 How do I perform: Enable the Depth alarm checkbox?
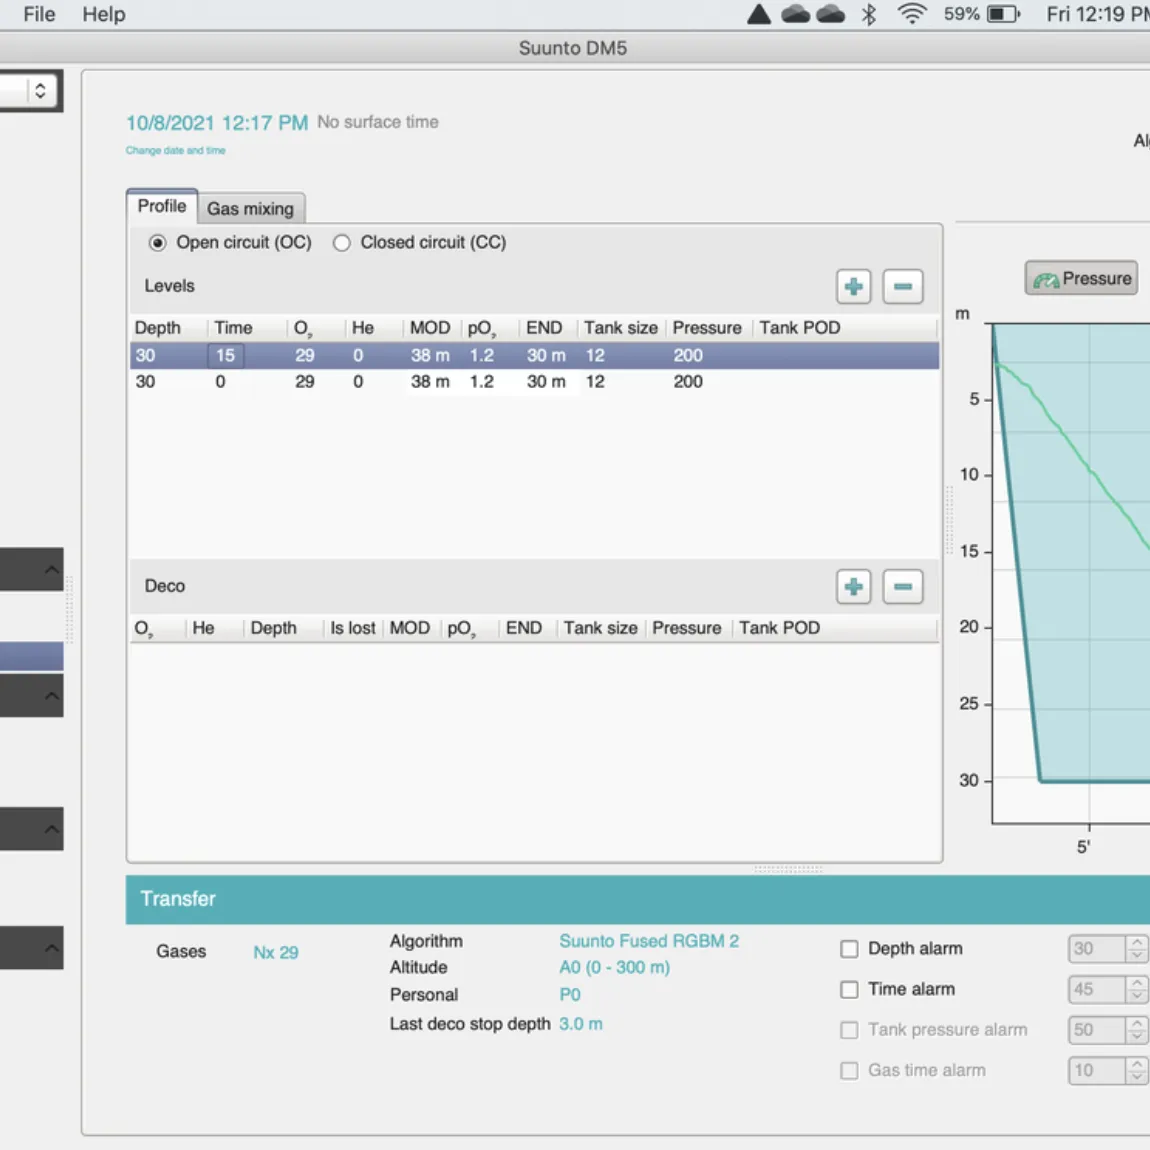pyautogui.click(x=849, y=949)
